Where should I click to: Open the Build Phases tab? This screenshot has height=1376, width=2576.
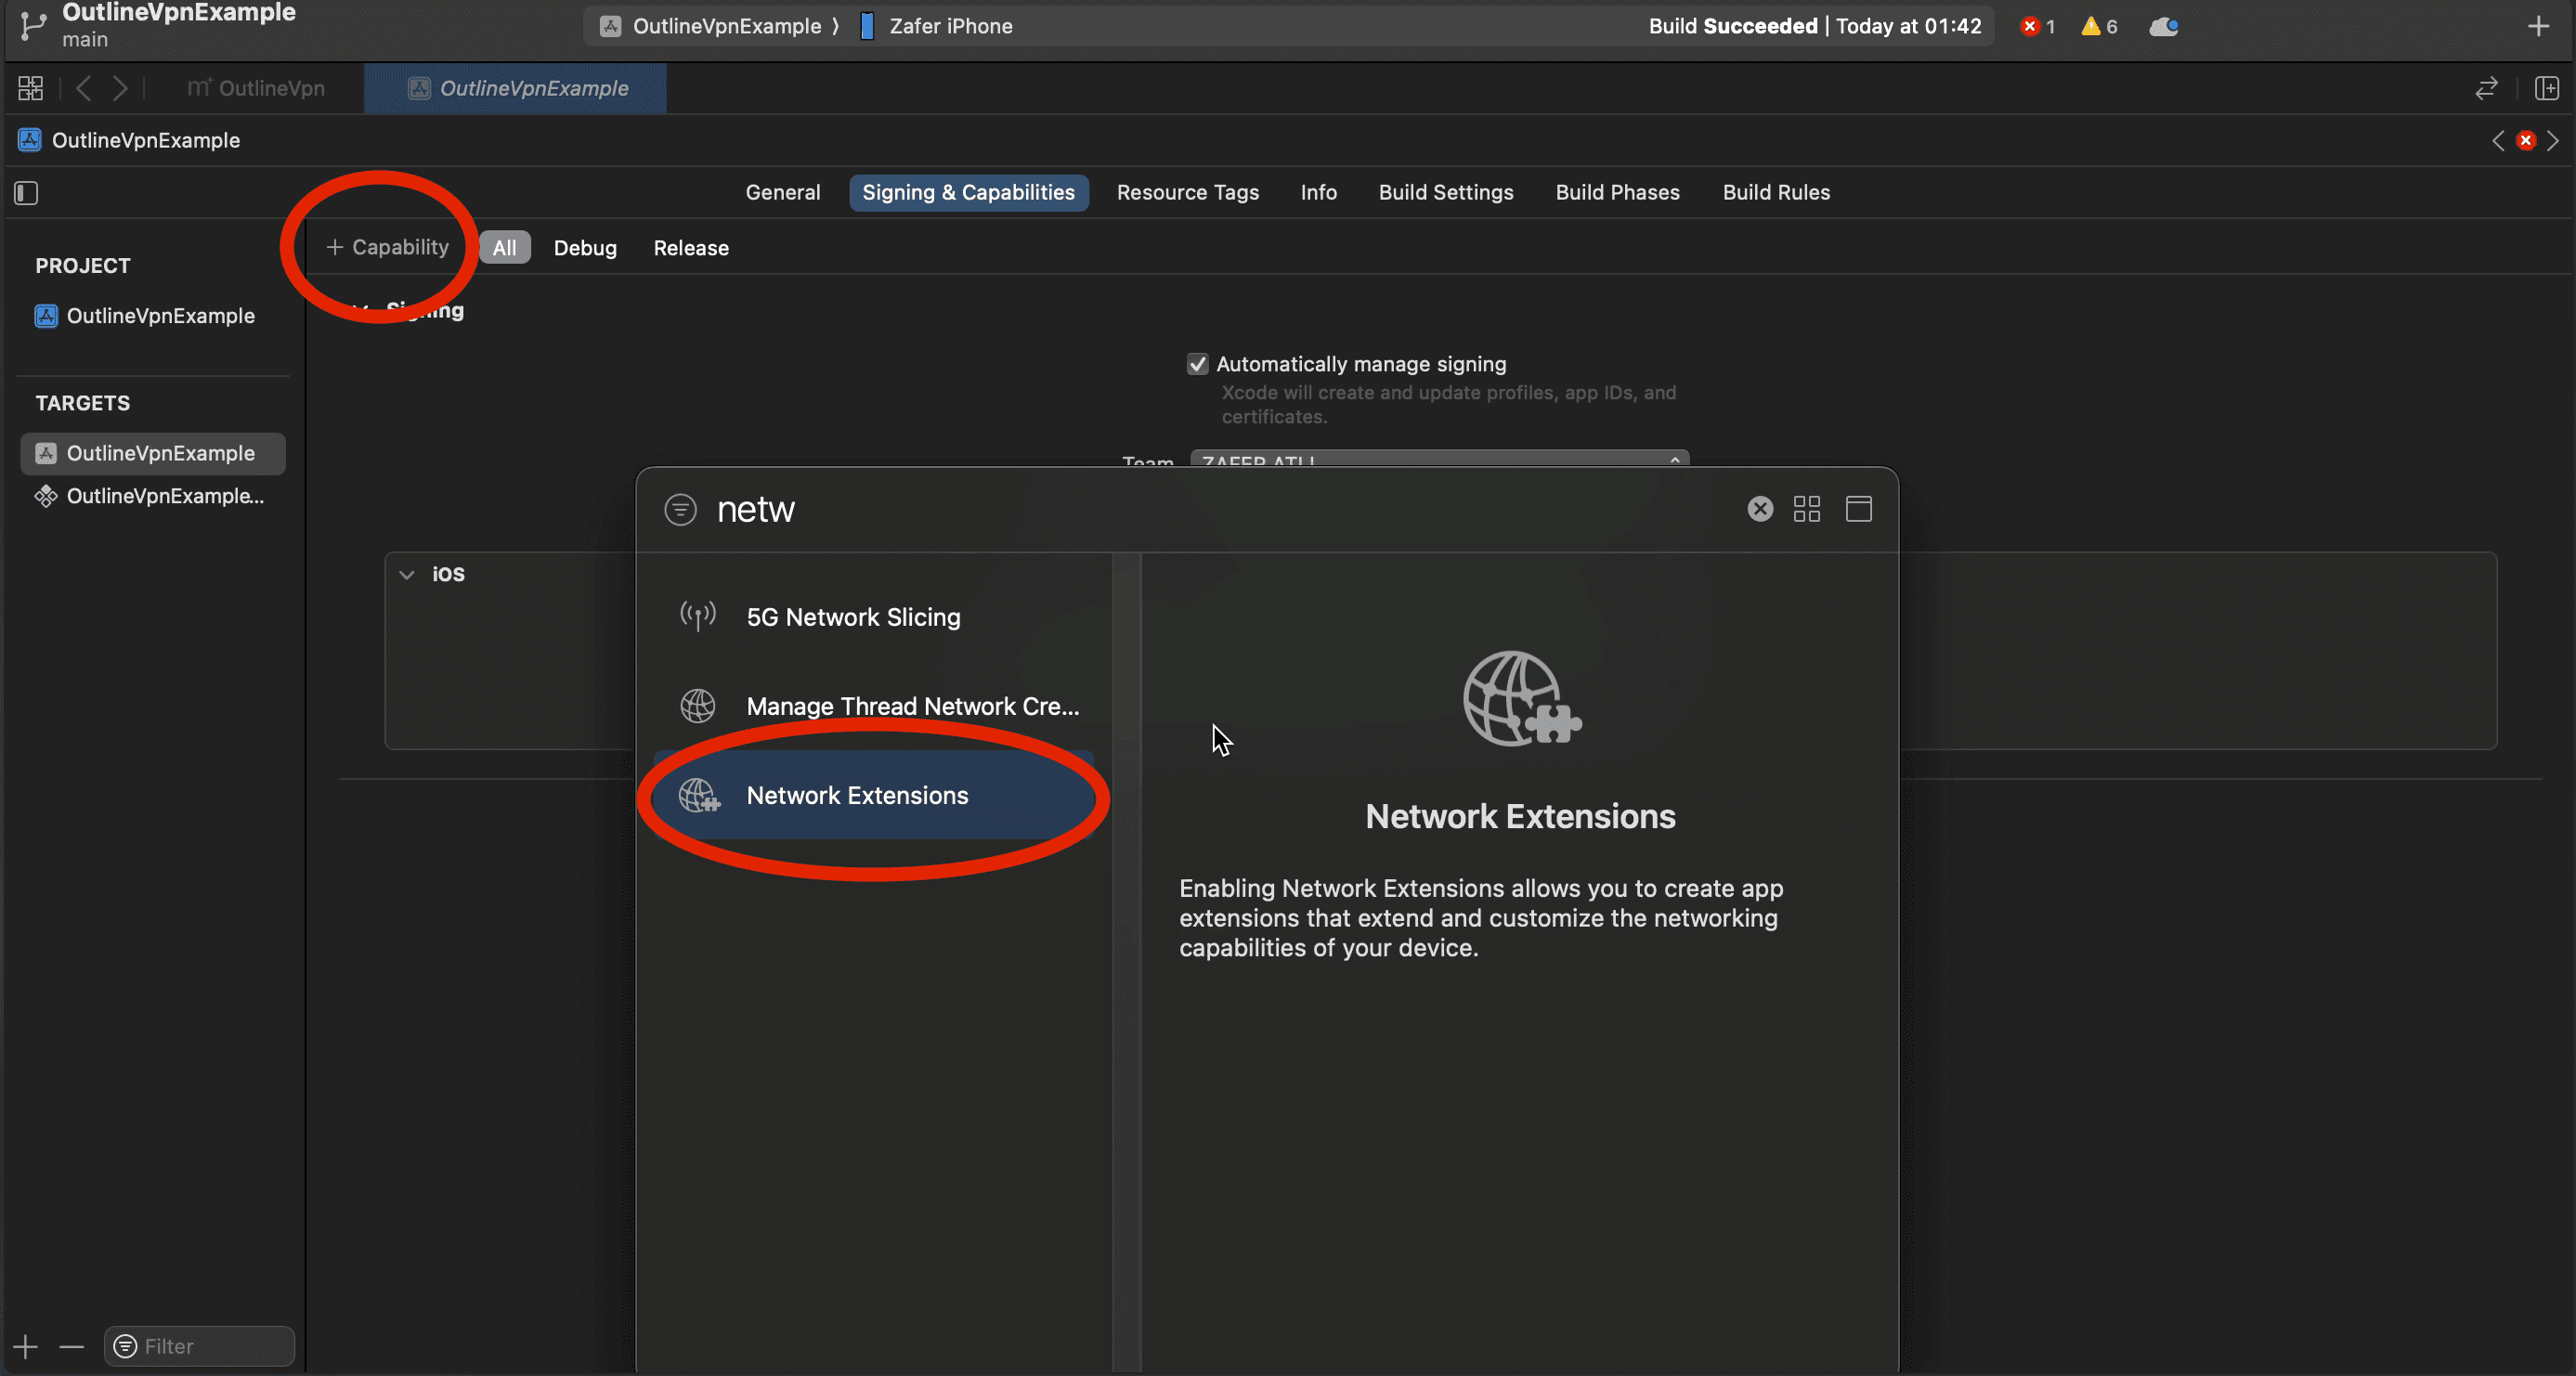pyautogui.click(x=1617, y=192)
